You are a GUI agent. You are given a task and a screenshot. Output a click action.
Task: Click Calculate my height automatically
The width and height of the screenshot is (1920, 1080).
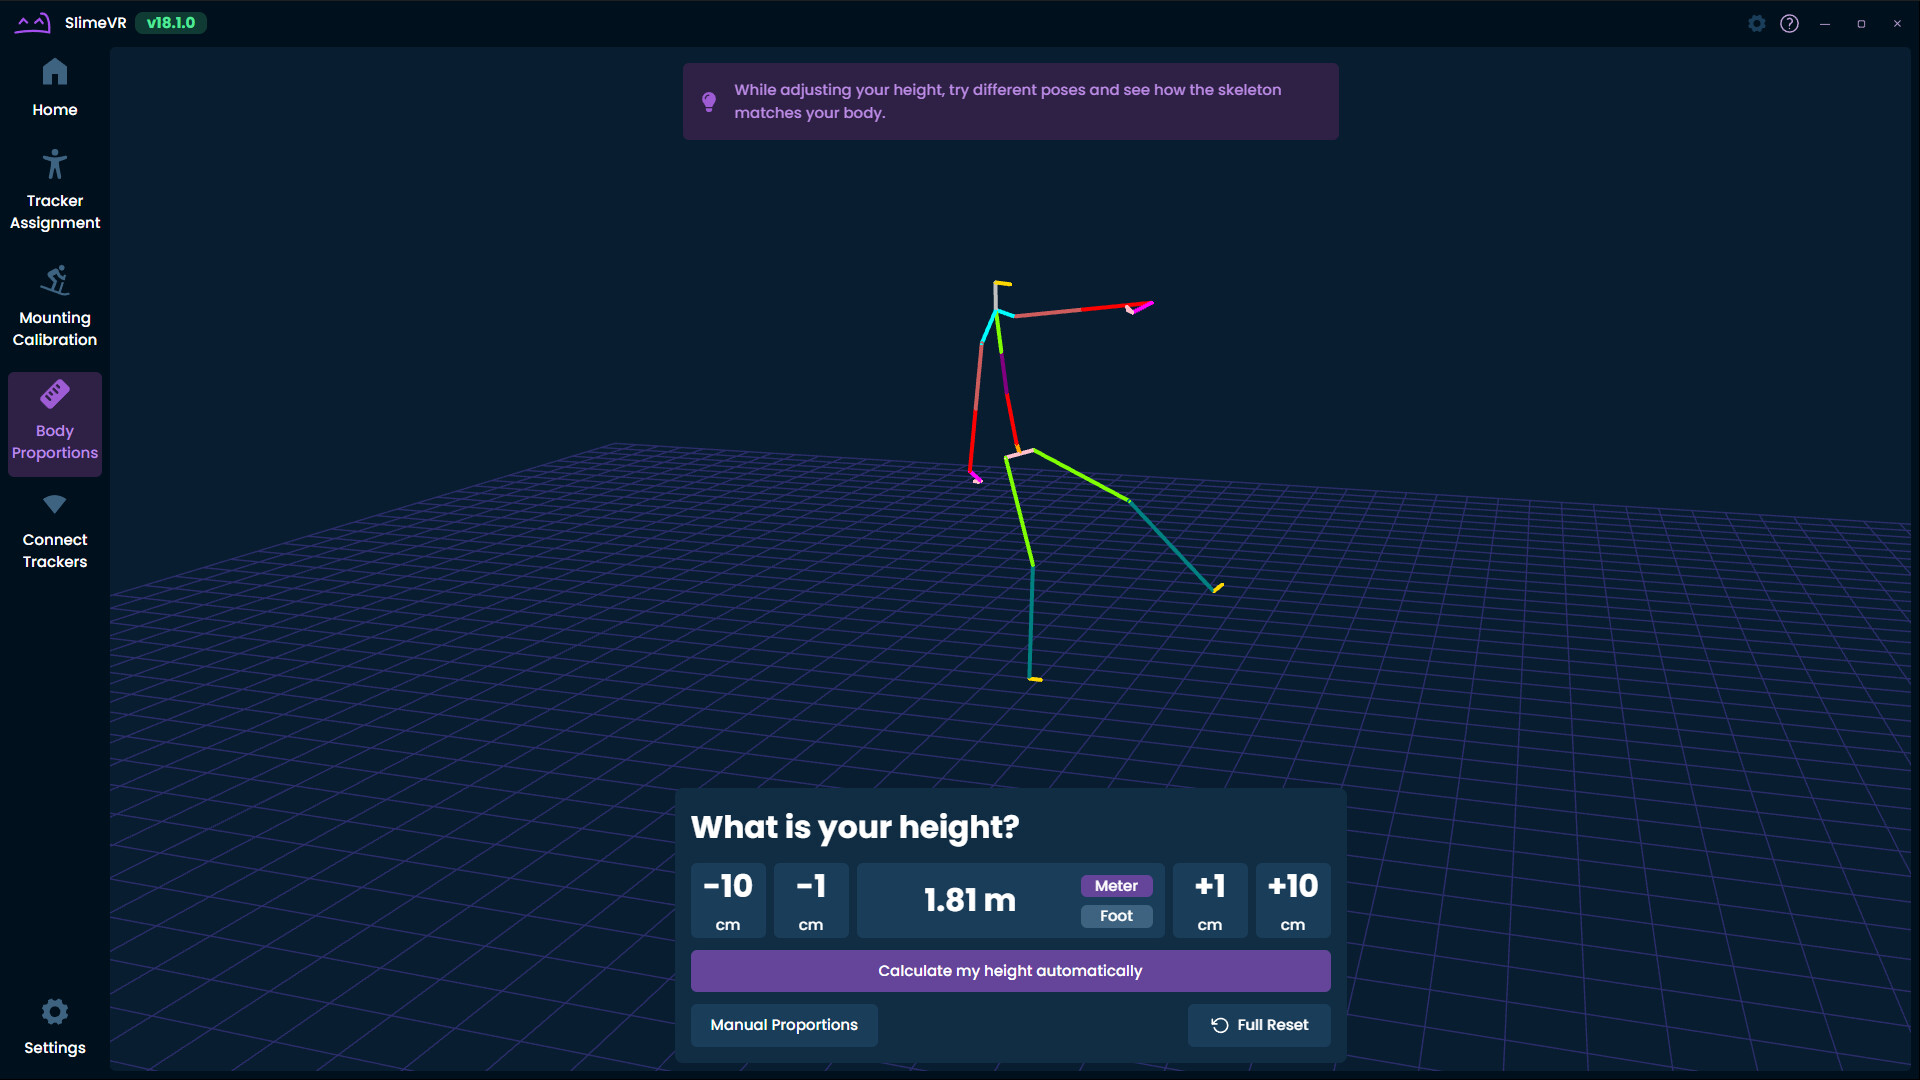tap(1010, 970)
